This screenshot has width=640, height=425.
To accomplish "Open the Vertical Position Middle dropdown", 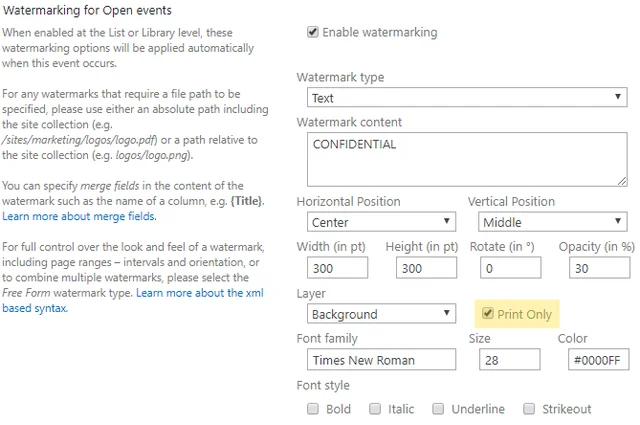I will pos(553,222).
